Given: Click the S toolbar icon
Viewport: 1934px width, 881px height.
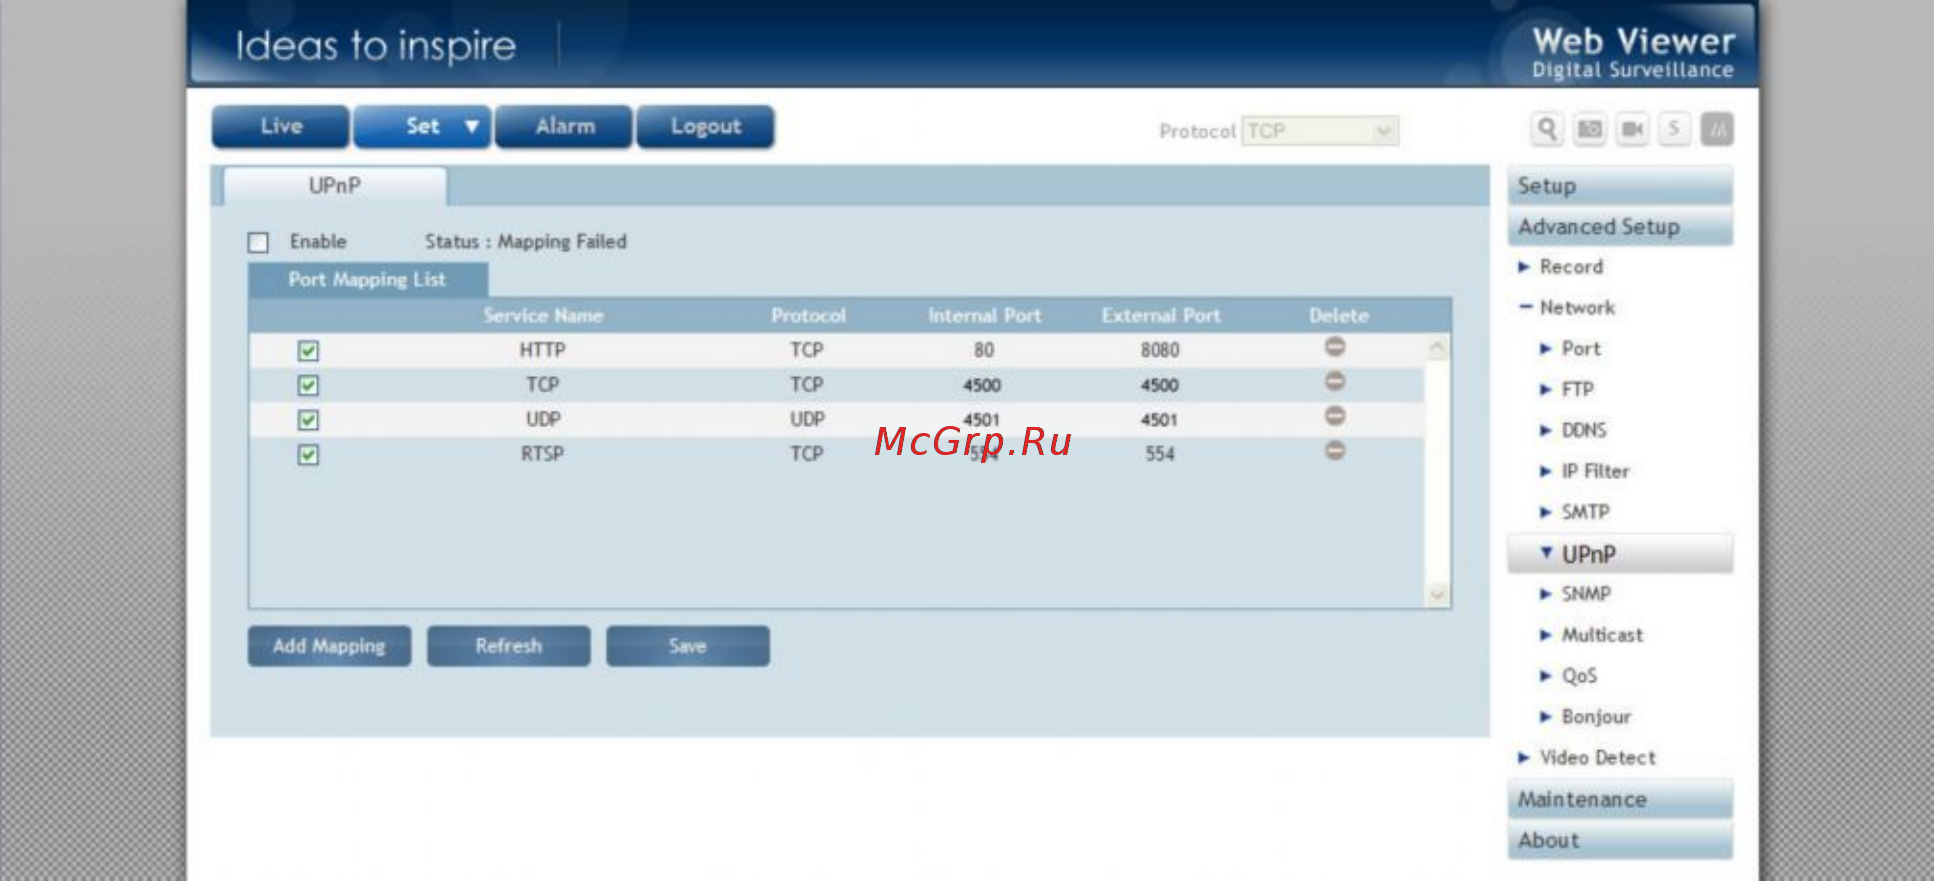Looking at the screenshot, I should pos(1674,130).
